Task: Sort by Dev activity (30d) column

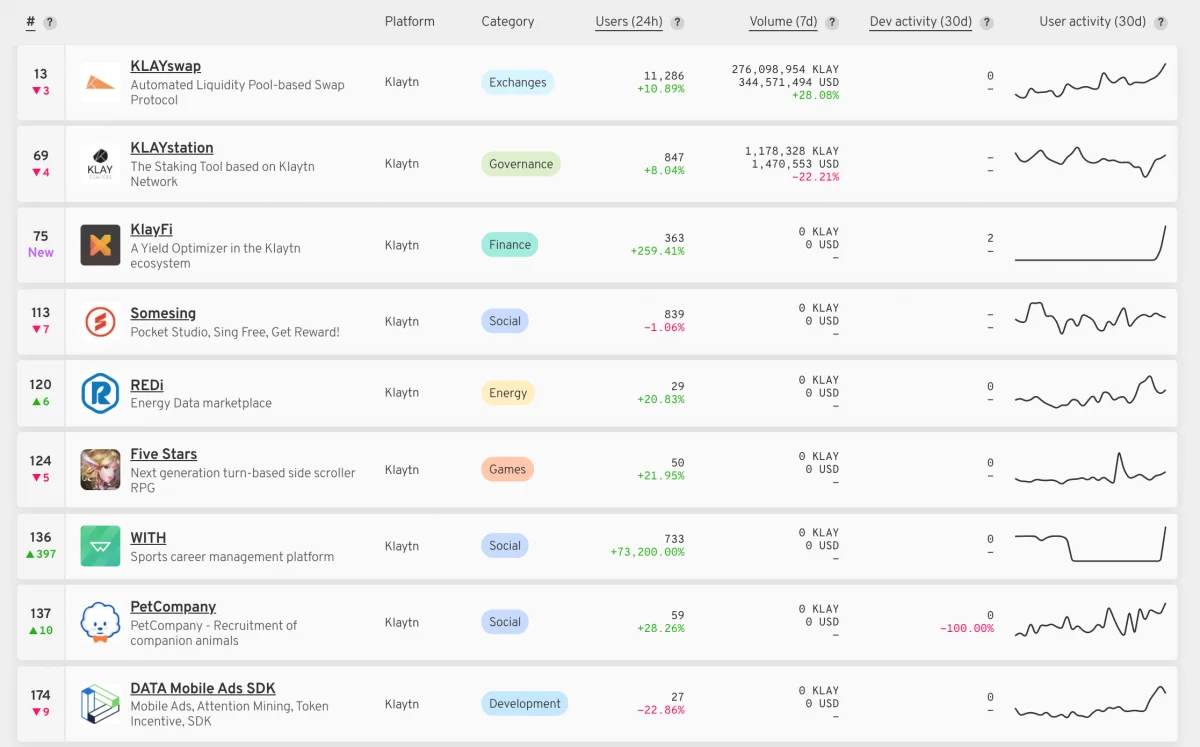Action: tap(921, 21)
